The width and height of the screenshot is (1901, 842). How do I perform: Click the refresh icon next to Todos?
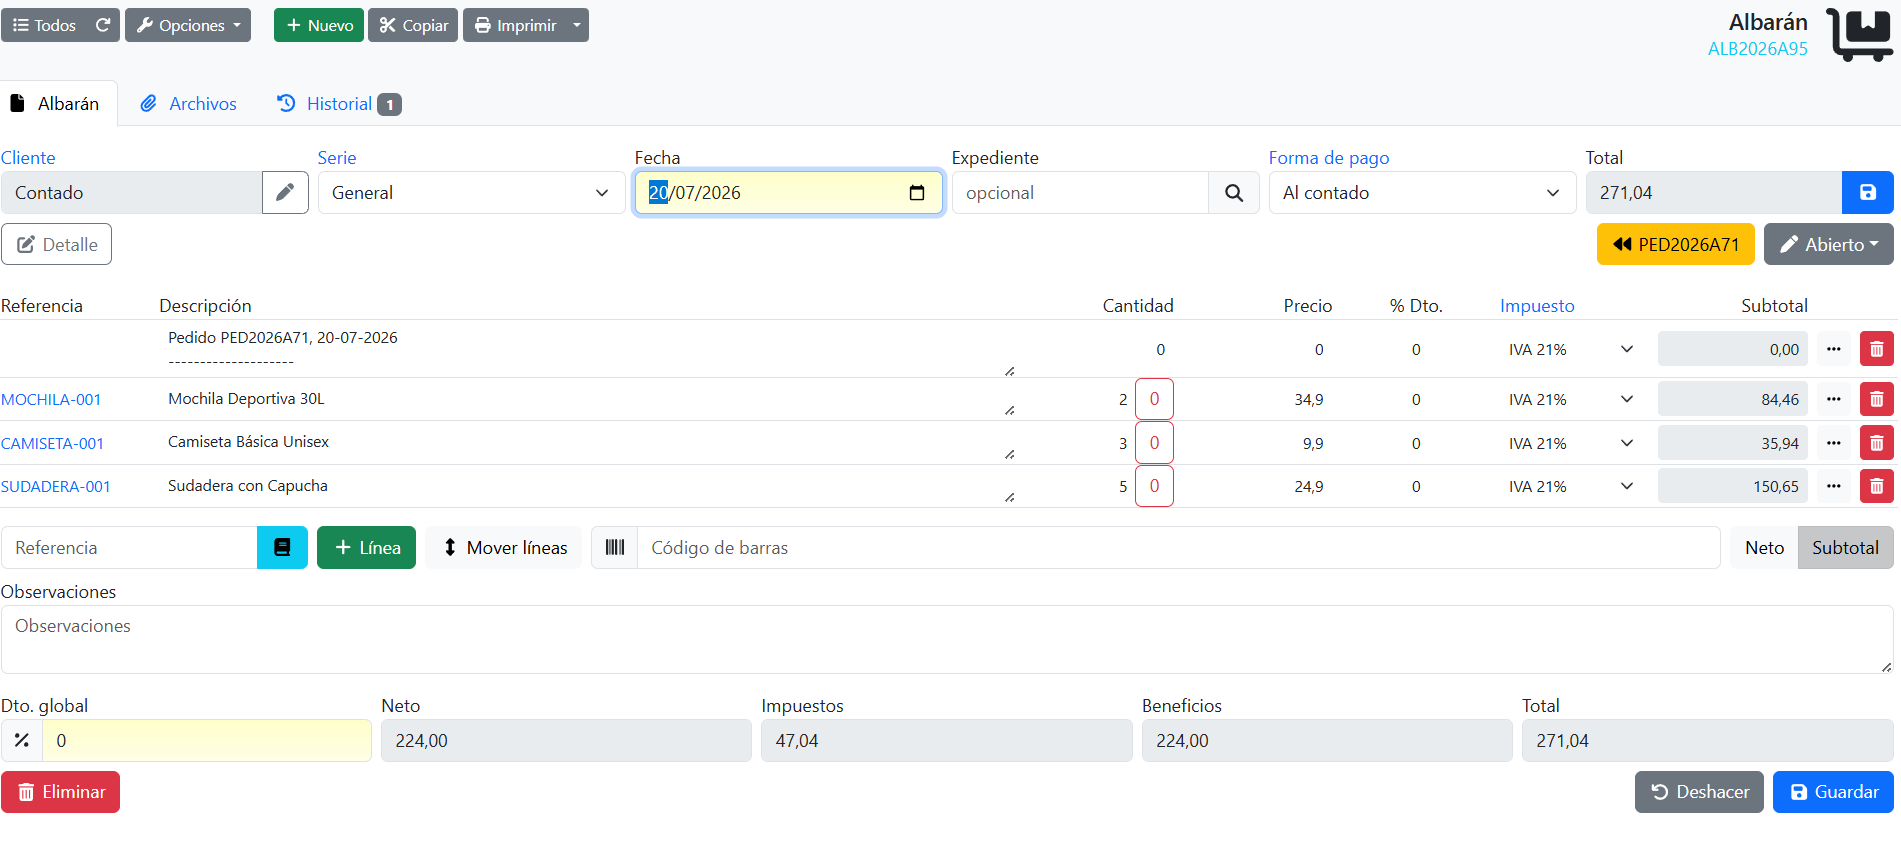coord(103,25)
